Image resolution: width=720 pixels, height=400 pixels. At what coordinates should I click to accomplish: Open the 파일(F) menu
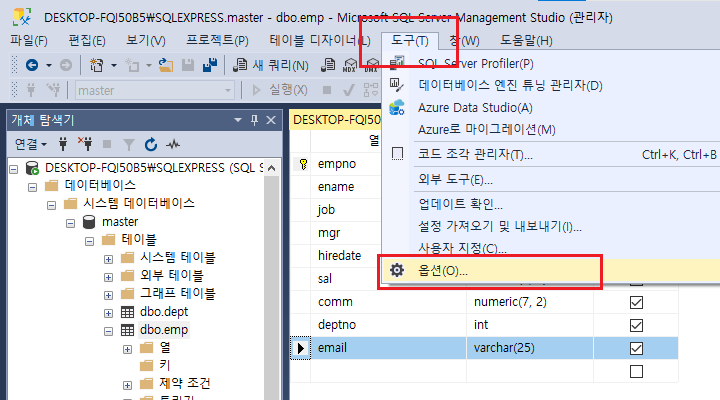click(29, 41)
